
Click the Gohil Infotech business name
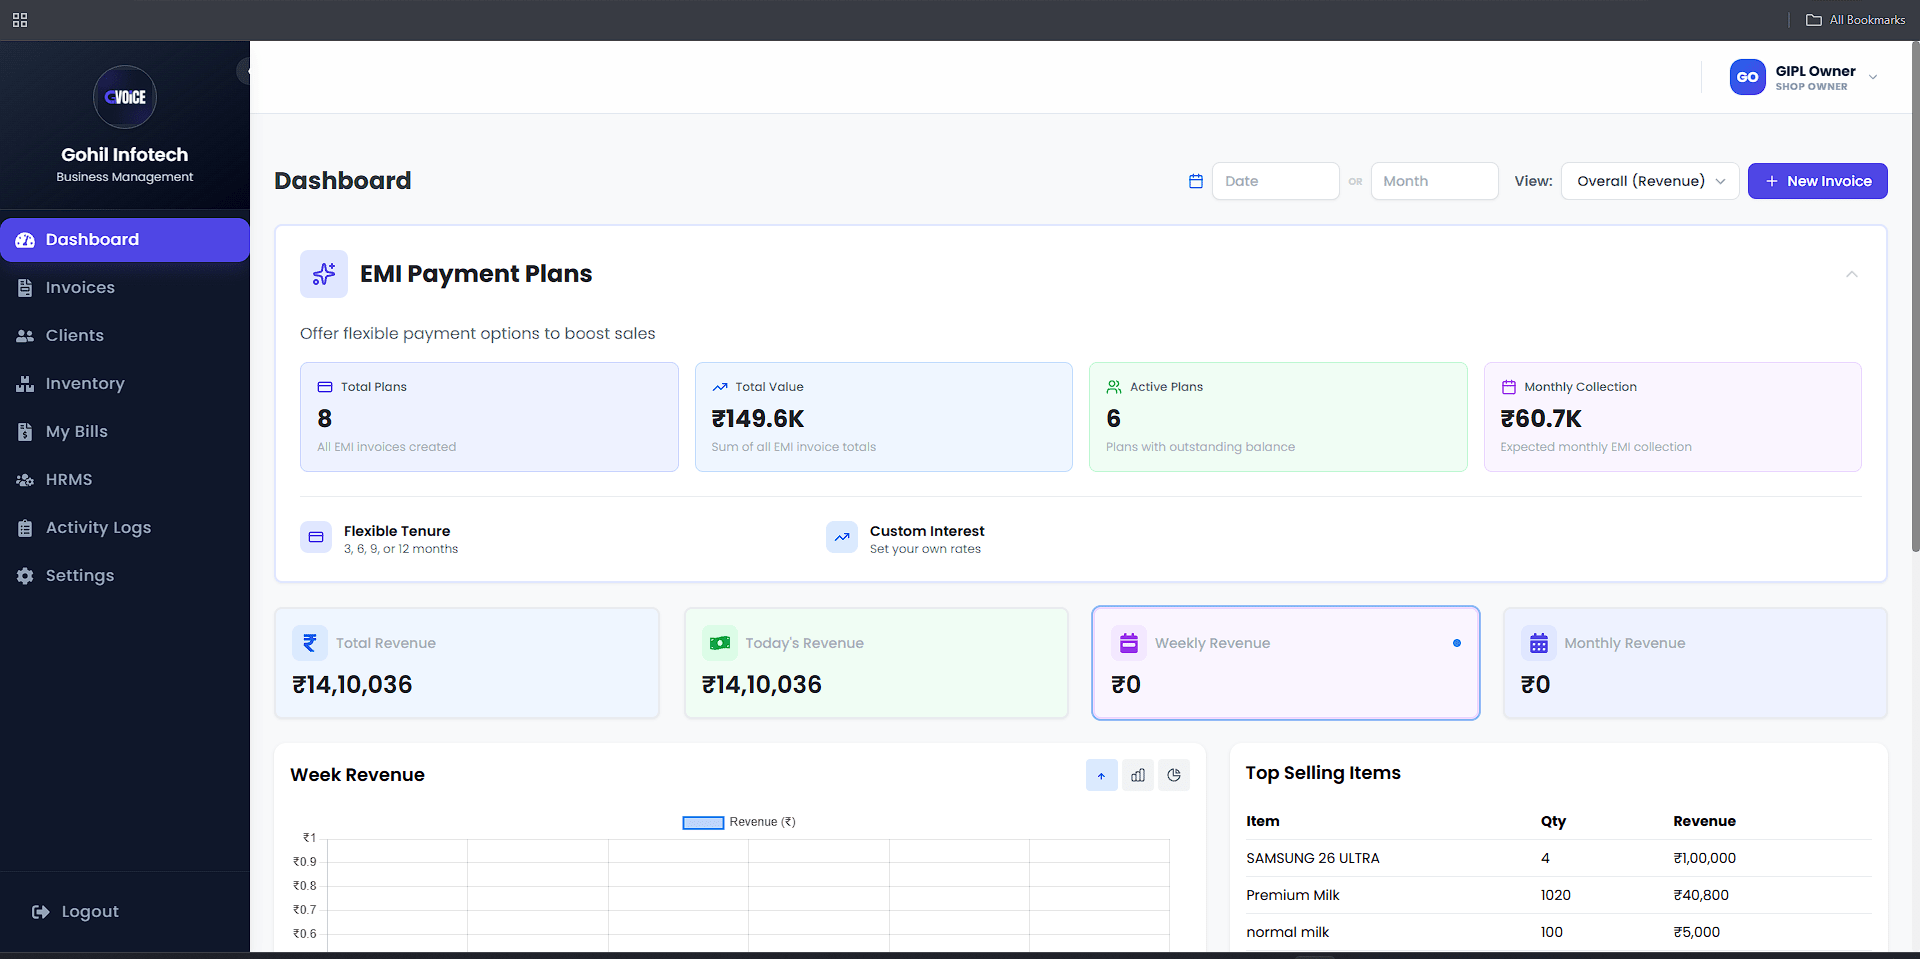125,155
